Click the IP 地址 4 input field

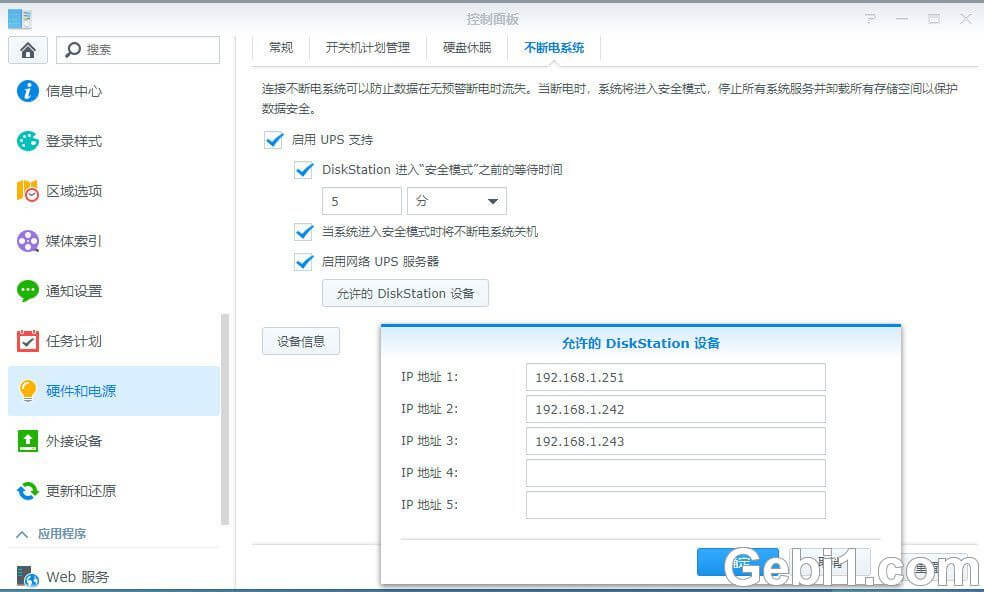tap(675, 473)
